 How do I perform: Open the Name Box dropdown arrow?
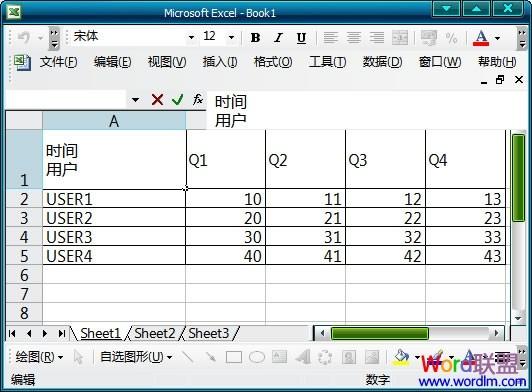pyautogui.click(x=135, y=100)
